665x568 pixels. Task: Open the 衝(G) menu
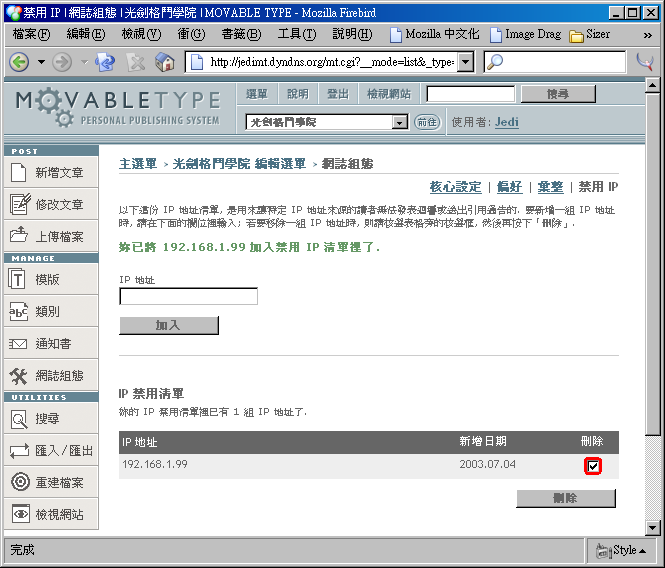[x=191, y=34]
